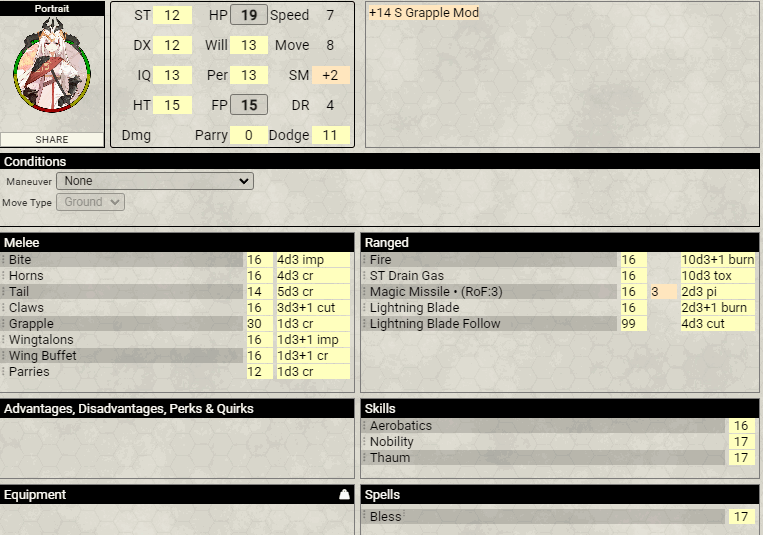Viewport: 763px width, 535px height.
Task: Click the Ranged section header
Action: (x=560, y=242)
